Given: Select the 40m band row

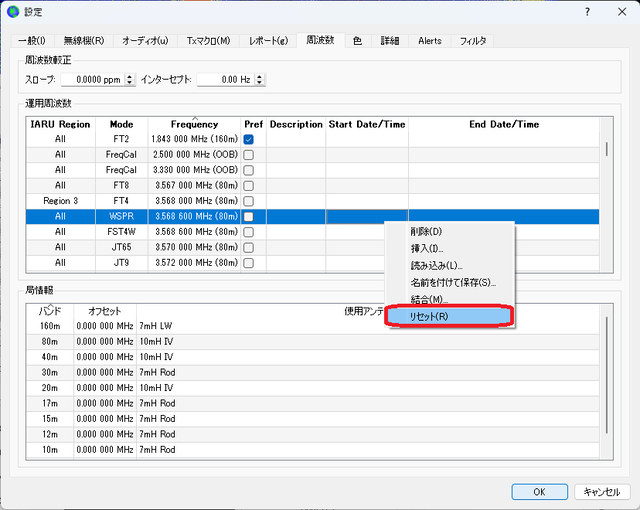Looking at the screenshot, I should [x=313, y=357].
